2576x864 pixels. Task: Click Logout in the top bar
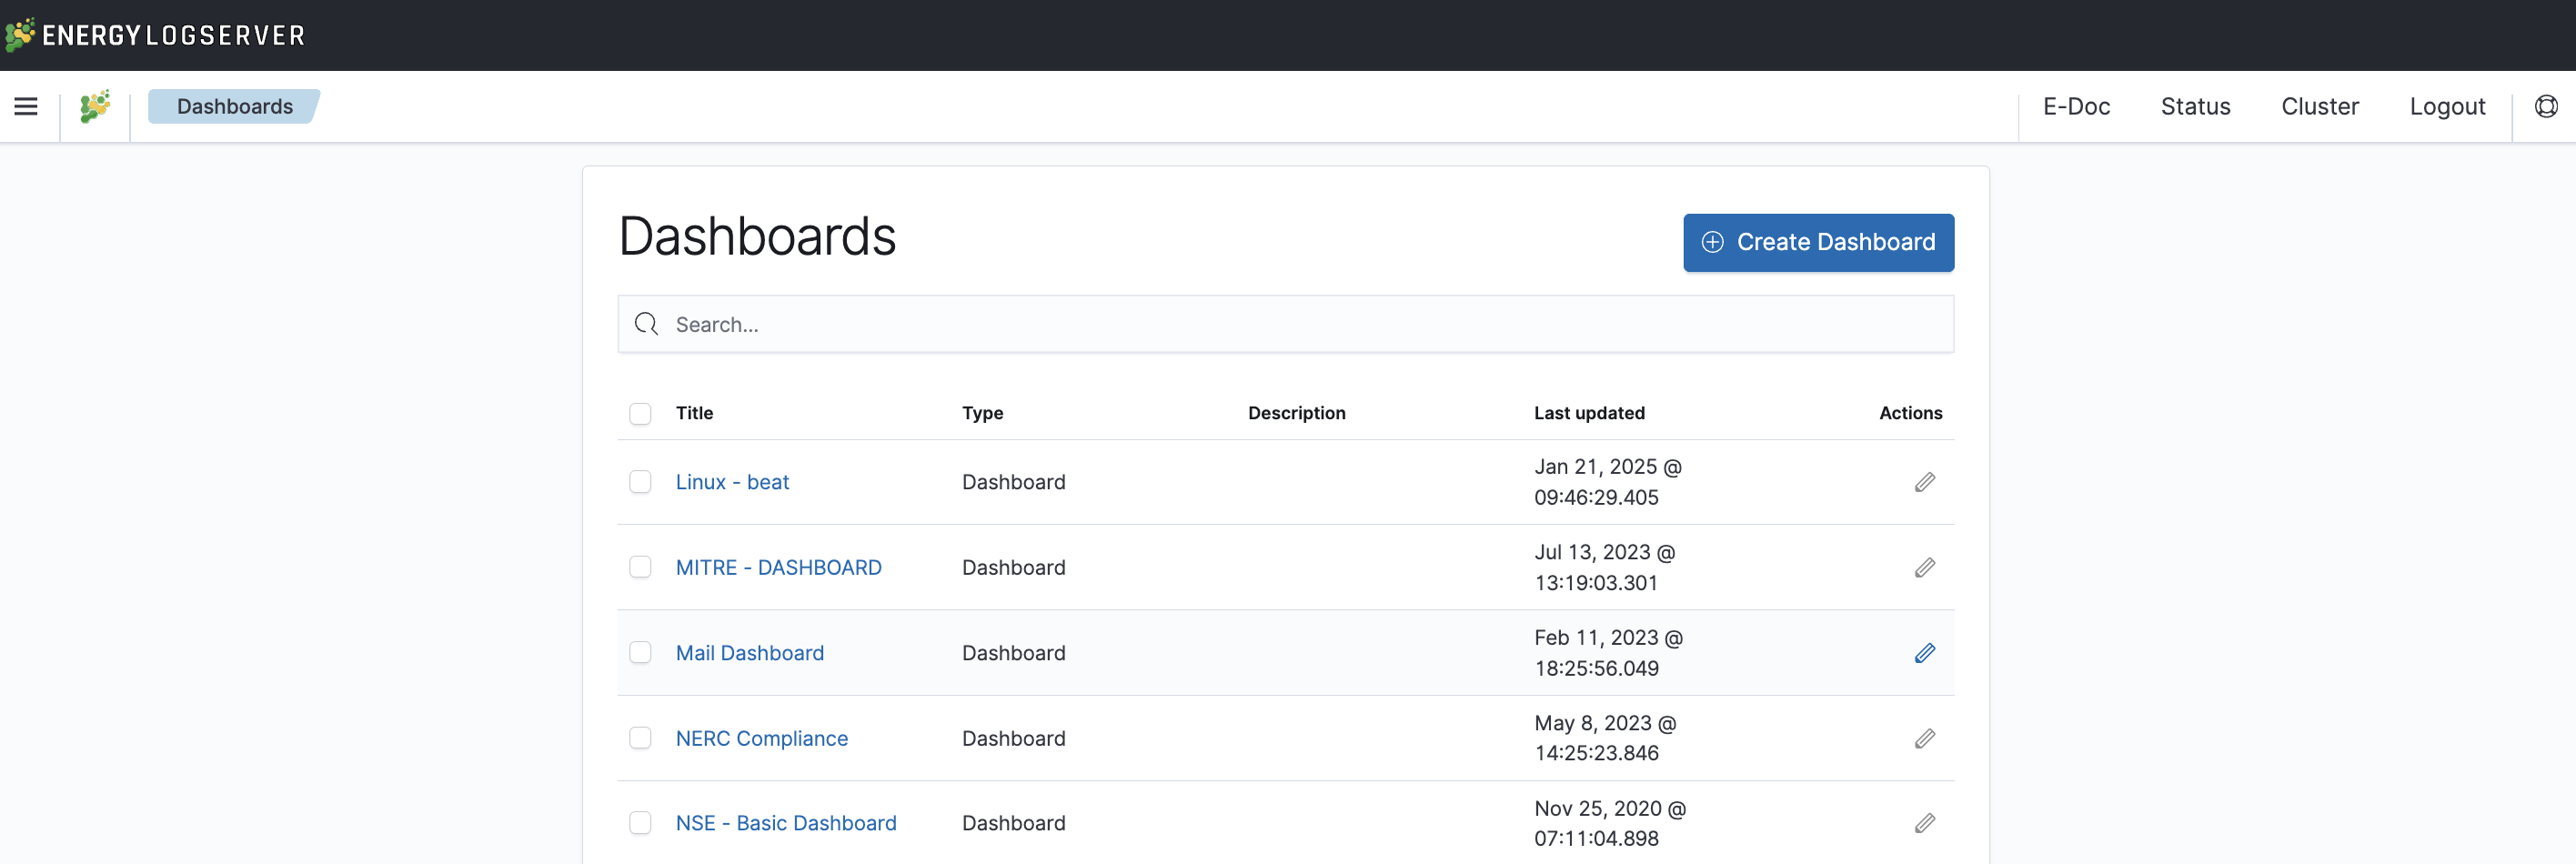click(x=2446, y=106)
